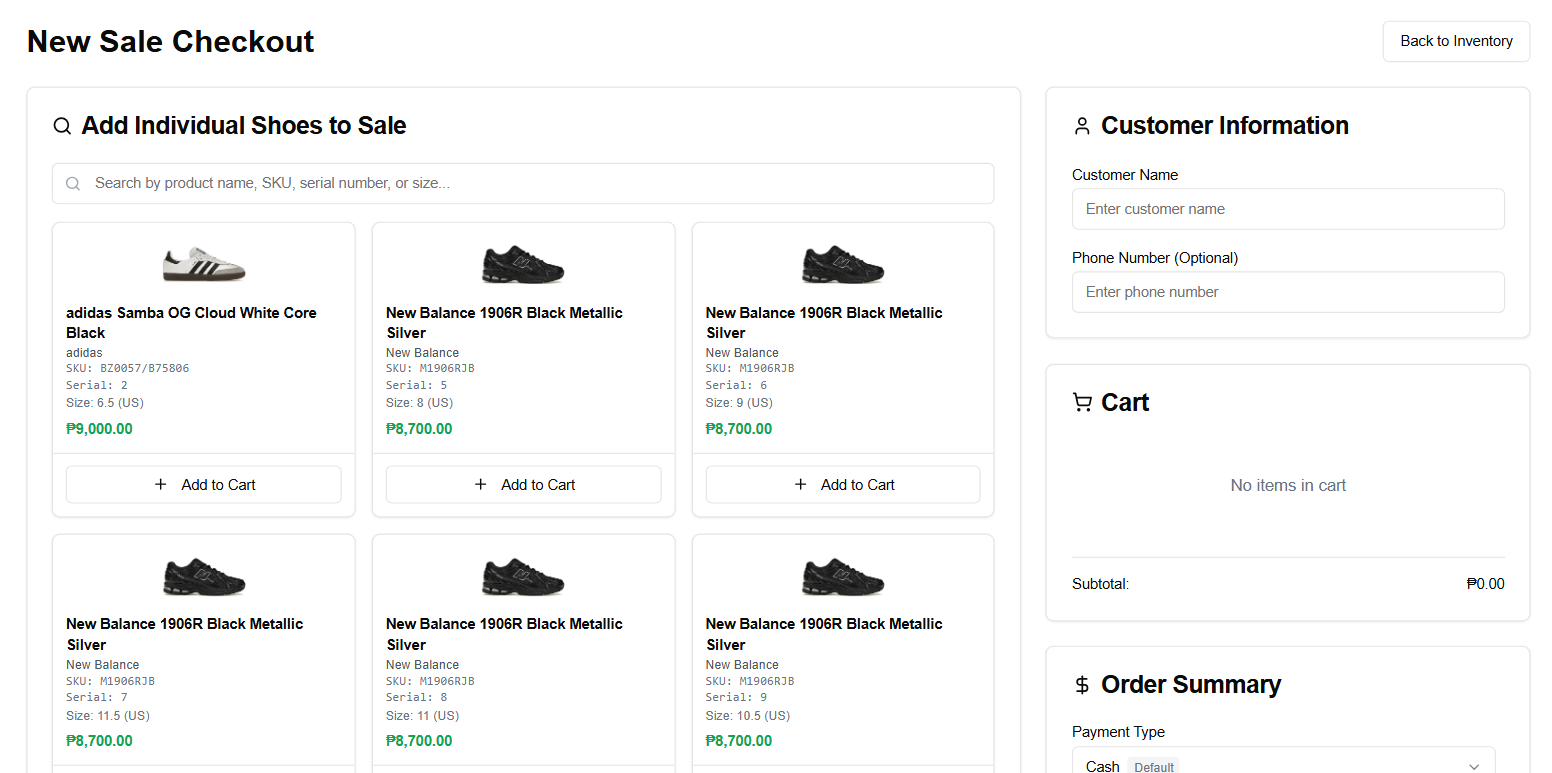Viewport: 1552px width, 773px height.
Task: Click the Serial 9 New Balance shoe image
Action: (x=843, y=576)
